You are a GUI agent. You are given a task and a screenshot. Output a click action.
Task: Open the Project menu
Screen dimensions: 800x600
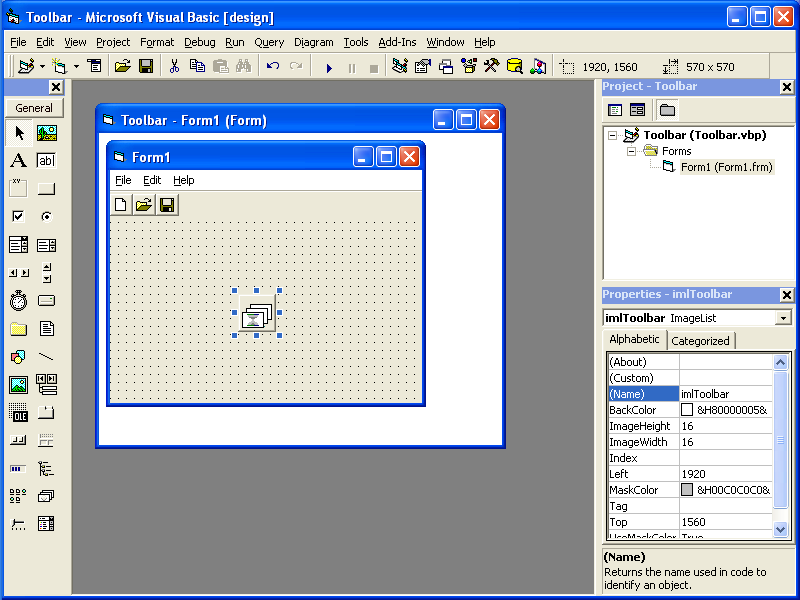pyautogui.click(x=113, y=42)
